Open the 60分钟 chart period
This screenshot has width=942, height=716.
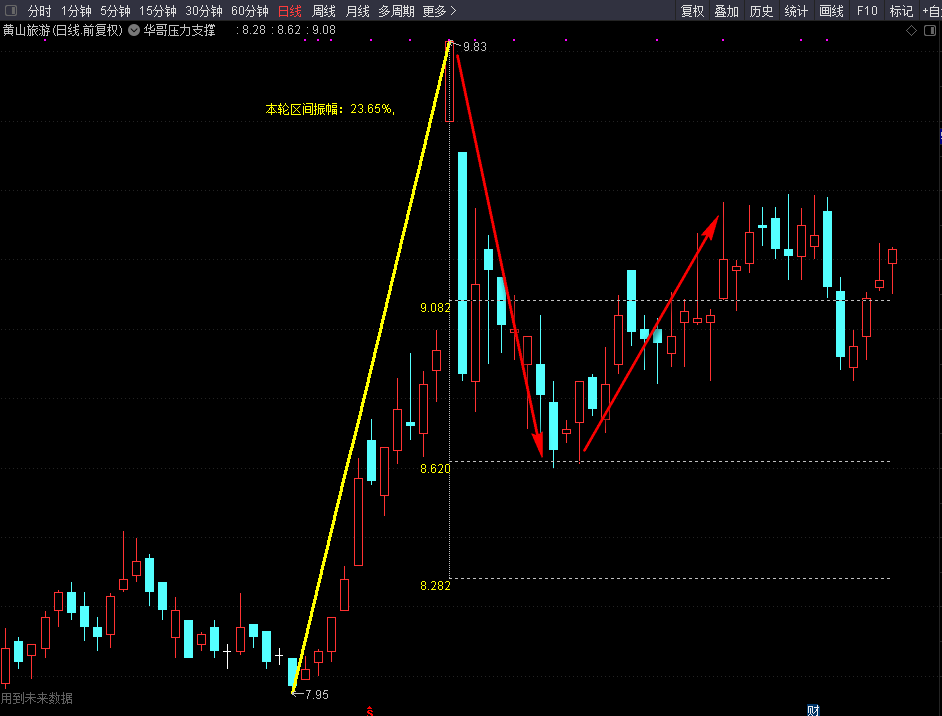click(250, 11)
